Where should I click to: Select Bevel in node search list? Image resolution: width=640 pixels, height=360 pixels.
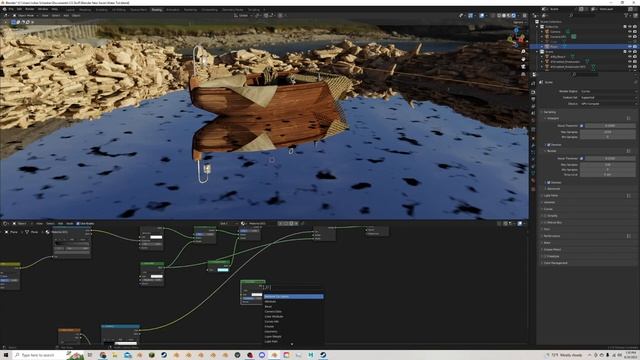(x=268, y=307)
